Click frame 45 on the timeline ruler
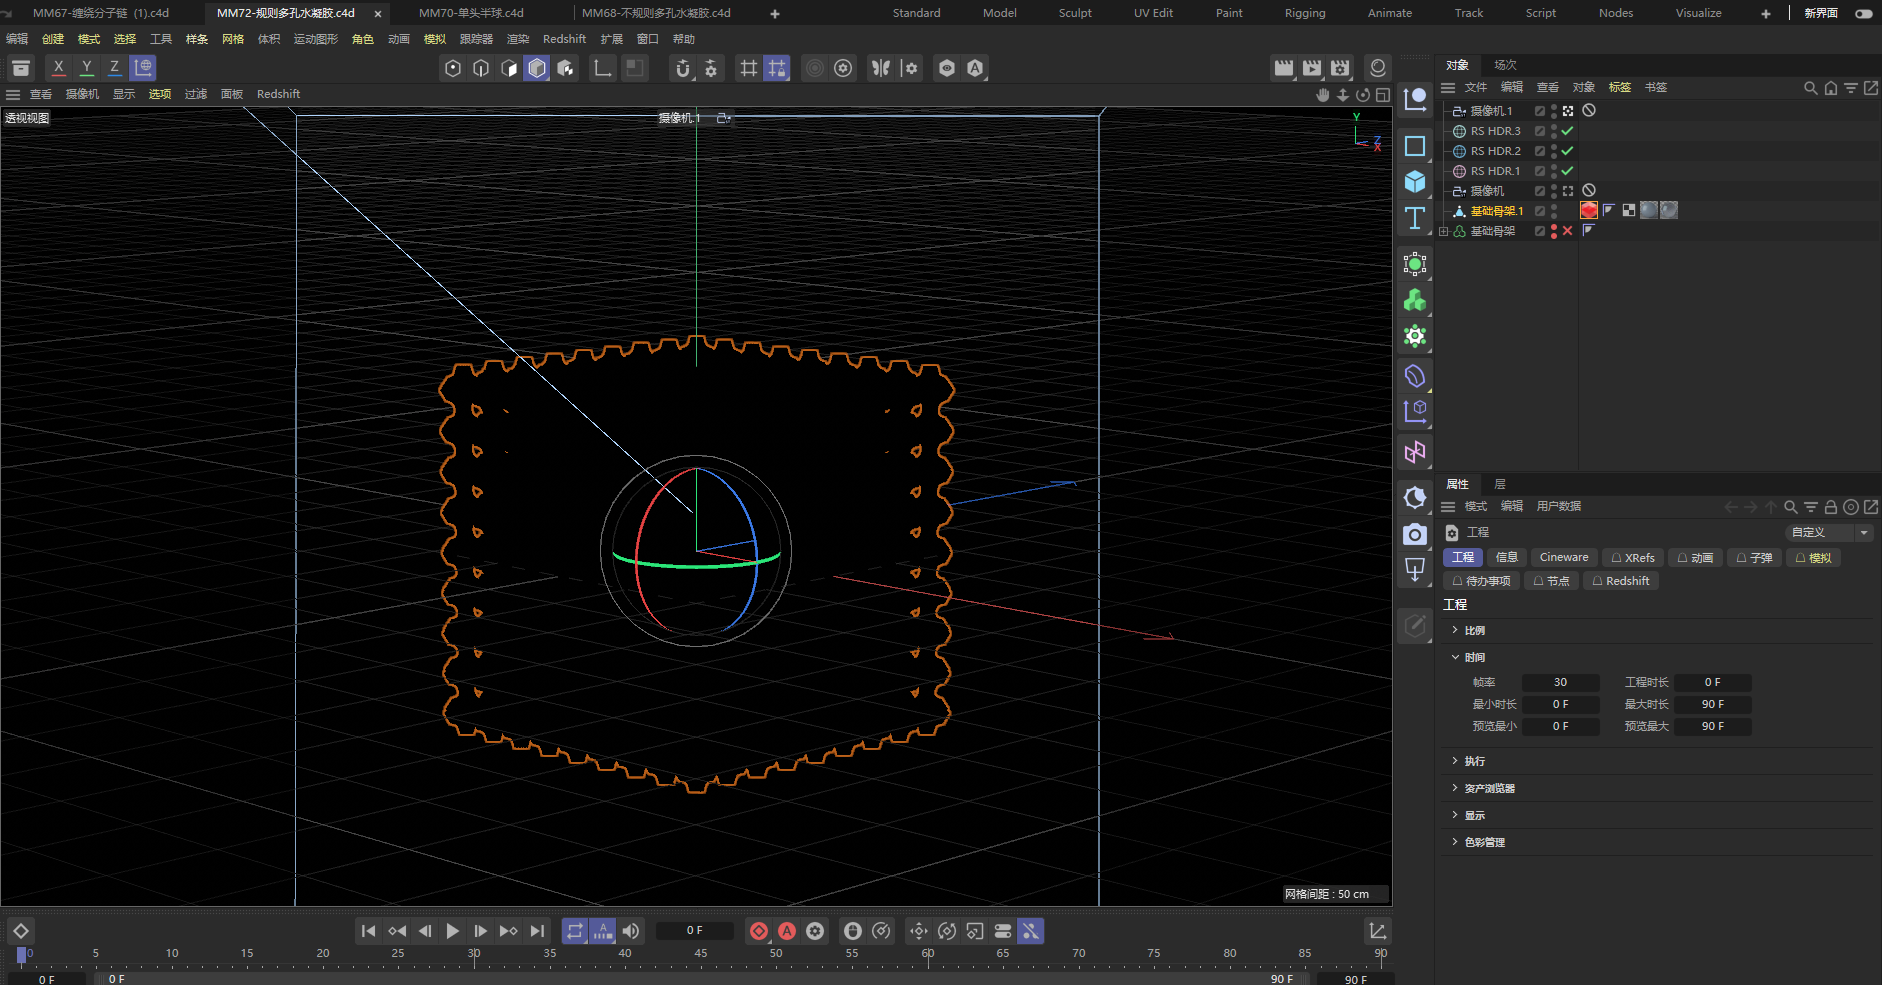Image resolution: width=1882 pixels, height=985 pixels. (701, 953)
